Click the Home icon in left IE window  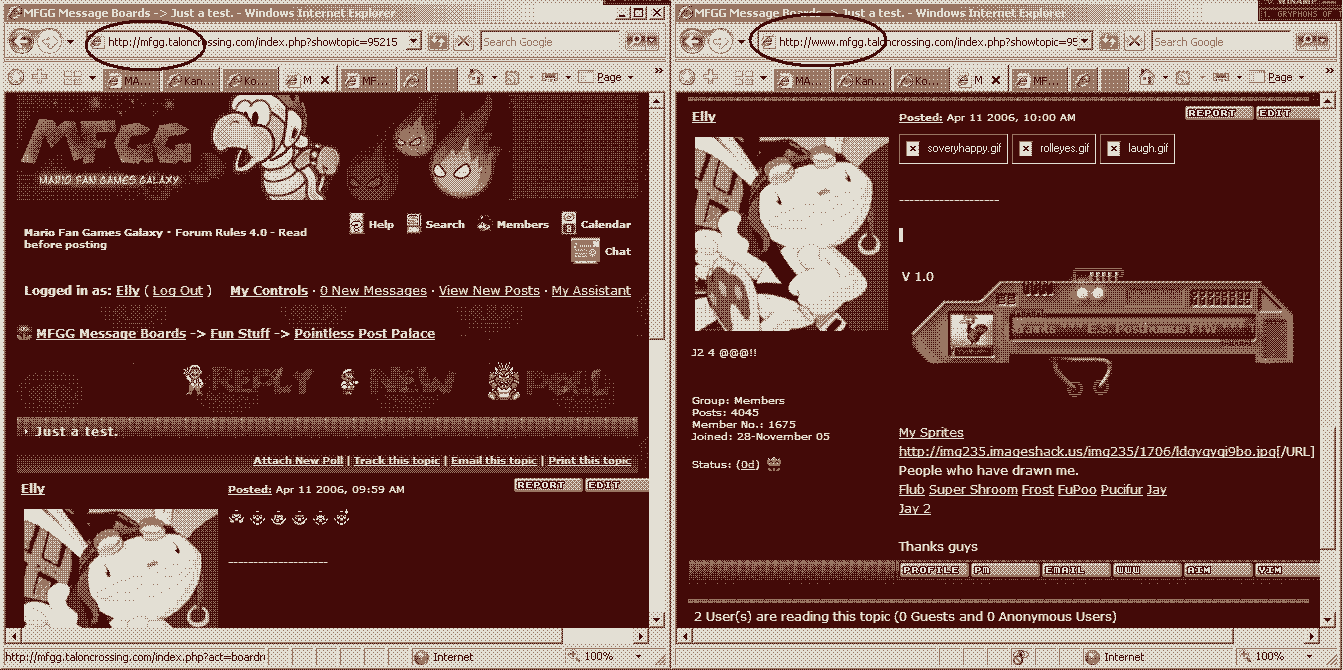click(477, 77)
